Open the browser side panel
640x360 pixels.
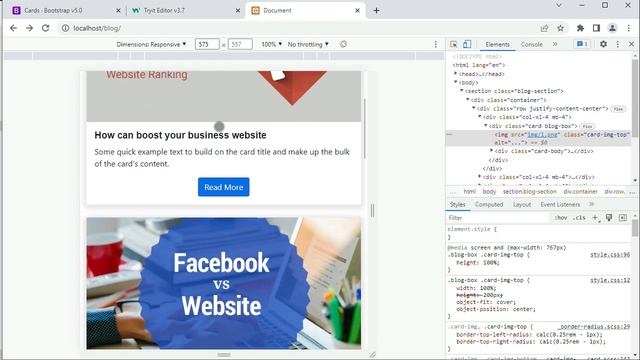click(x=596, y=28)
